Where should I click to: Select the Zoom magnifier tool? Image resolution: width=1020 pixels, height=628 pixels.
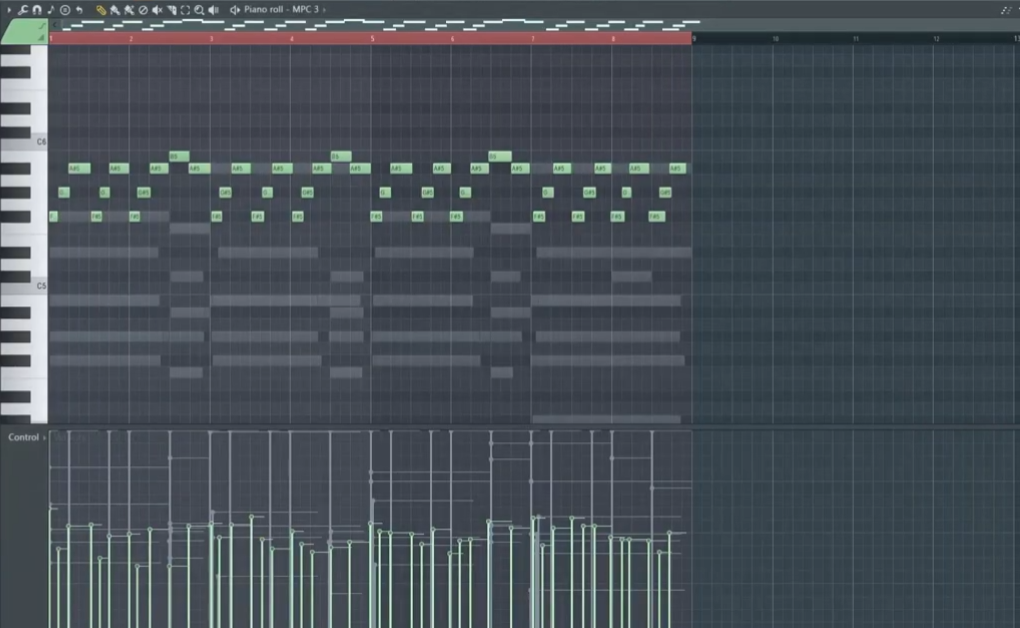[x=199, y=10]
